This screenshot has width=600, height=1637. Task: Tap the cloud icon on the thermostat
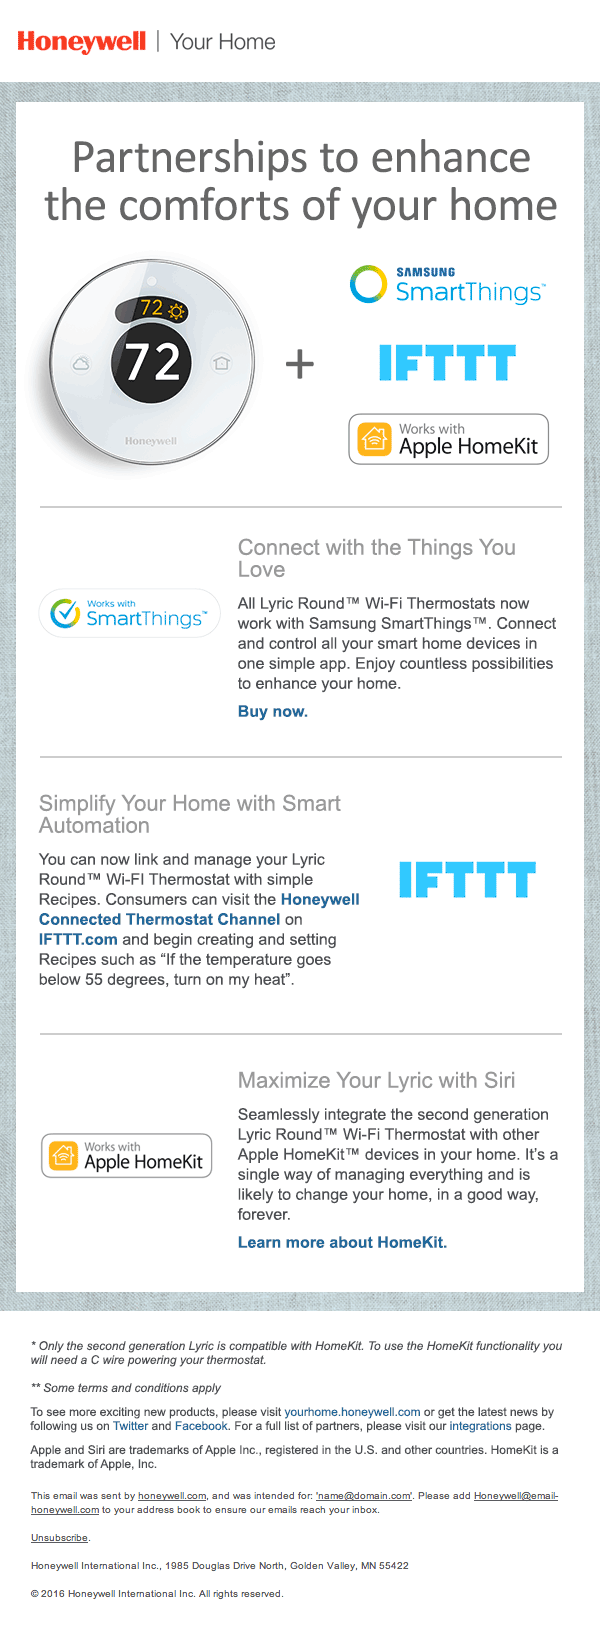[x=82, y=364]
